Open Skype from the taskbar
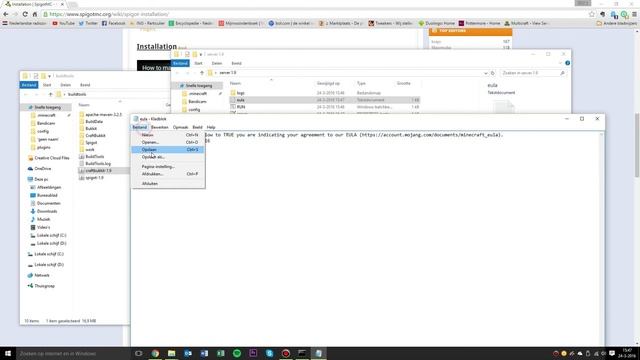Screen dimensions: 640x360 coord(269,353)
